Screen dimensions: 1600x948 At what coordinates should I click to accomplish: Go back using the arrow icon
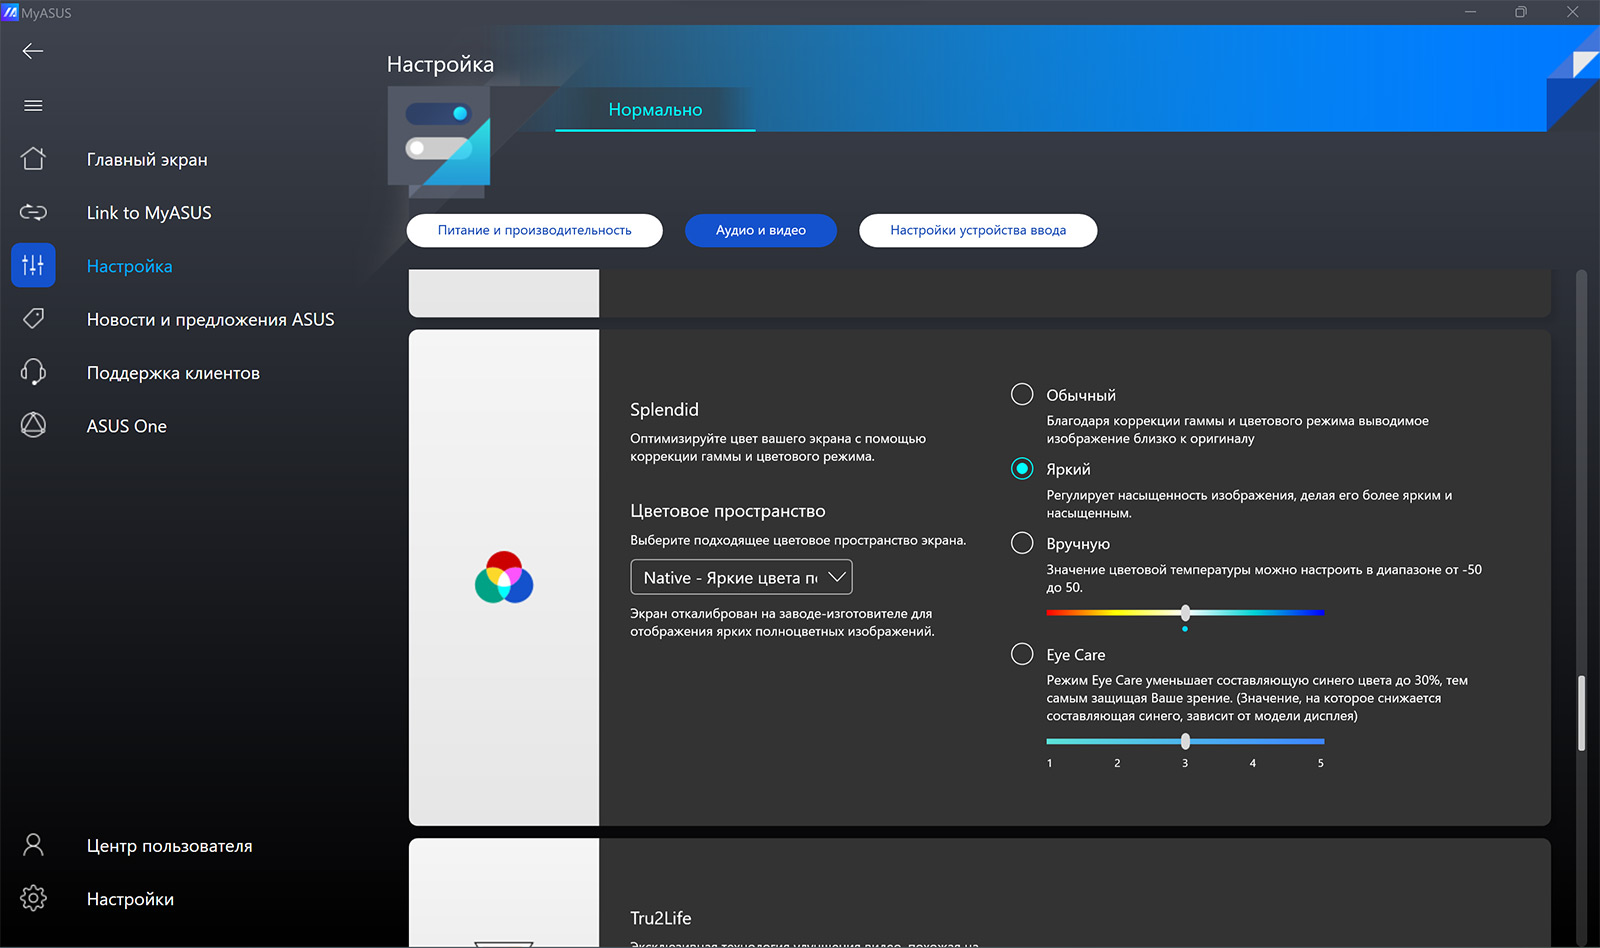33,51
